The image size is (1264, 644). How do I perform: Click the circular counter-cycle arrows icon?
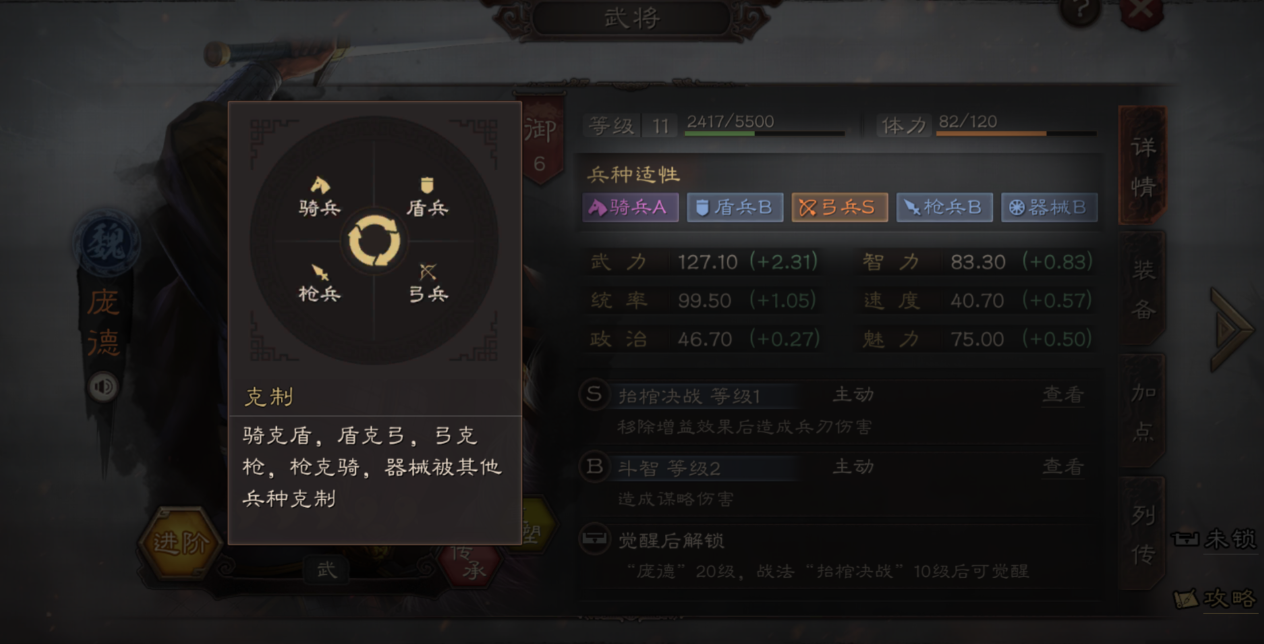[374, 241]
